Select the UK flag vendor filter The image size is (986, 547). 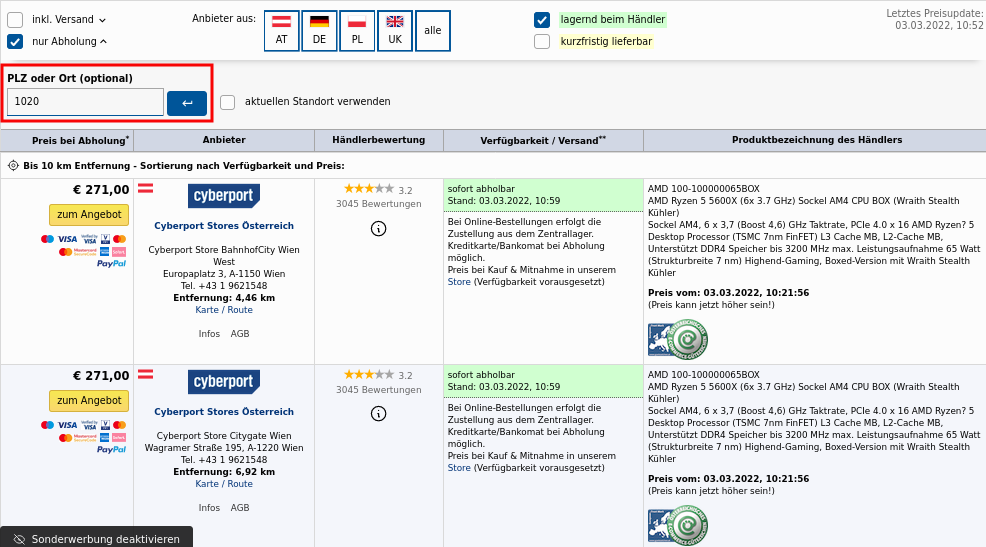coord(395,31)
